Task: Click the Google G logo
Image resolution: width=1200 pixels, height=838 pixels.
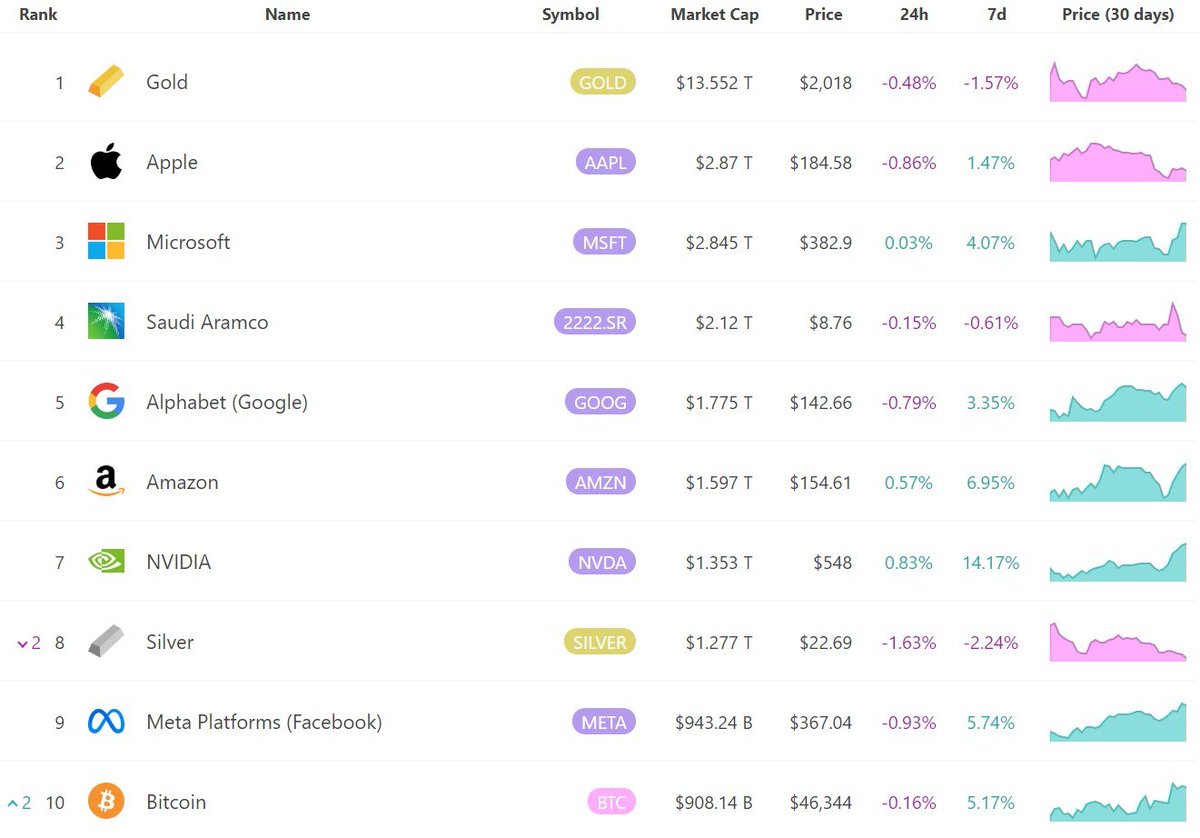Action: coord(106,401)
